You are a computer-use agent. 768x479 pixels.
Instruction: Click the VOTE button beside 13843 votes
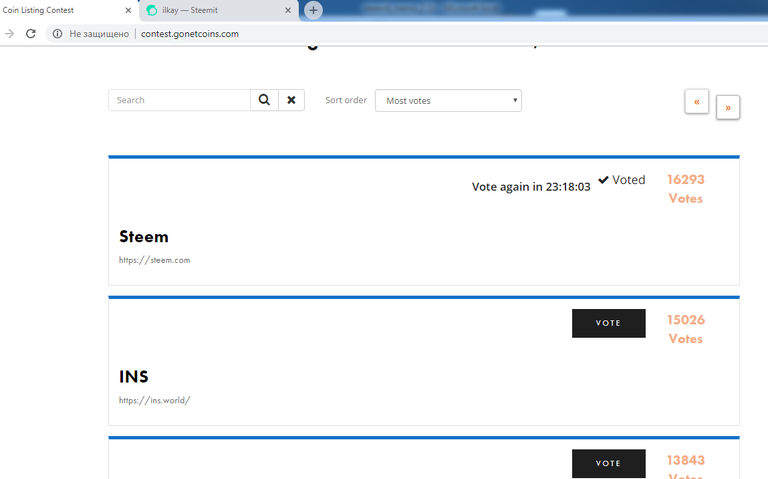(608, 463)
